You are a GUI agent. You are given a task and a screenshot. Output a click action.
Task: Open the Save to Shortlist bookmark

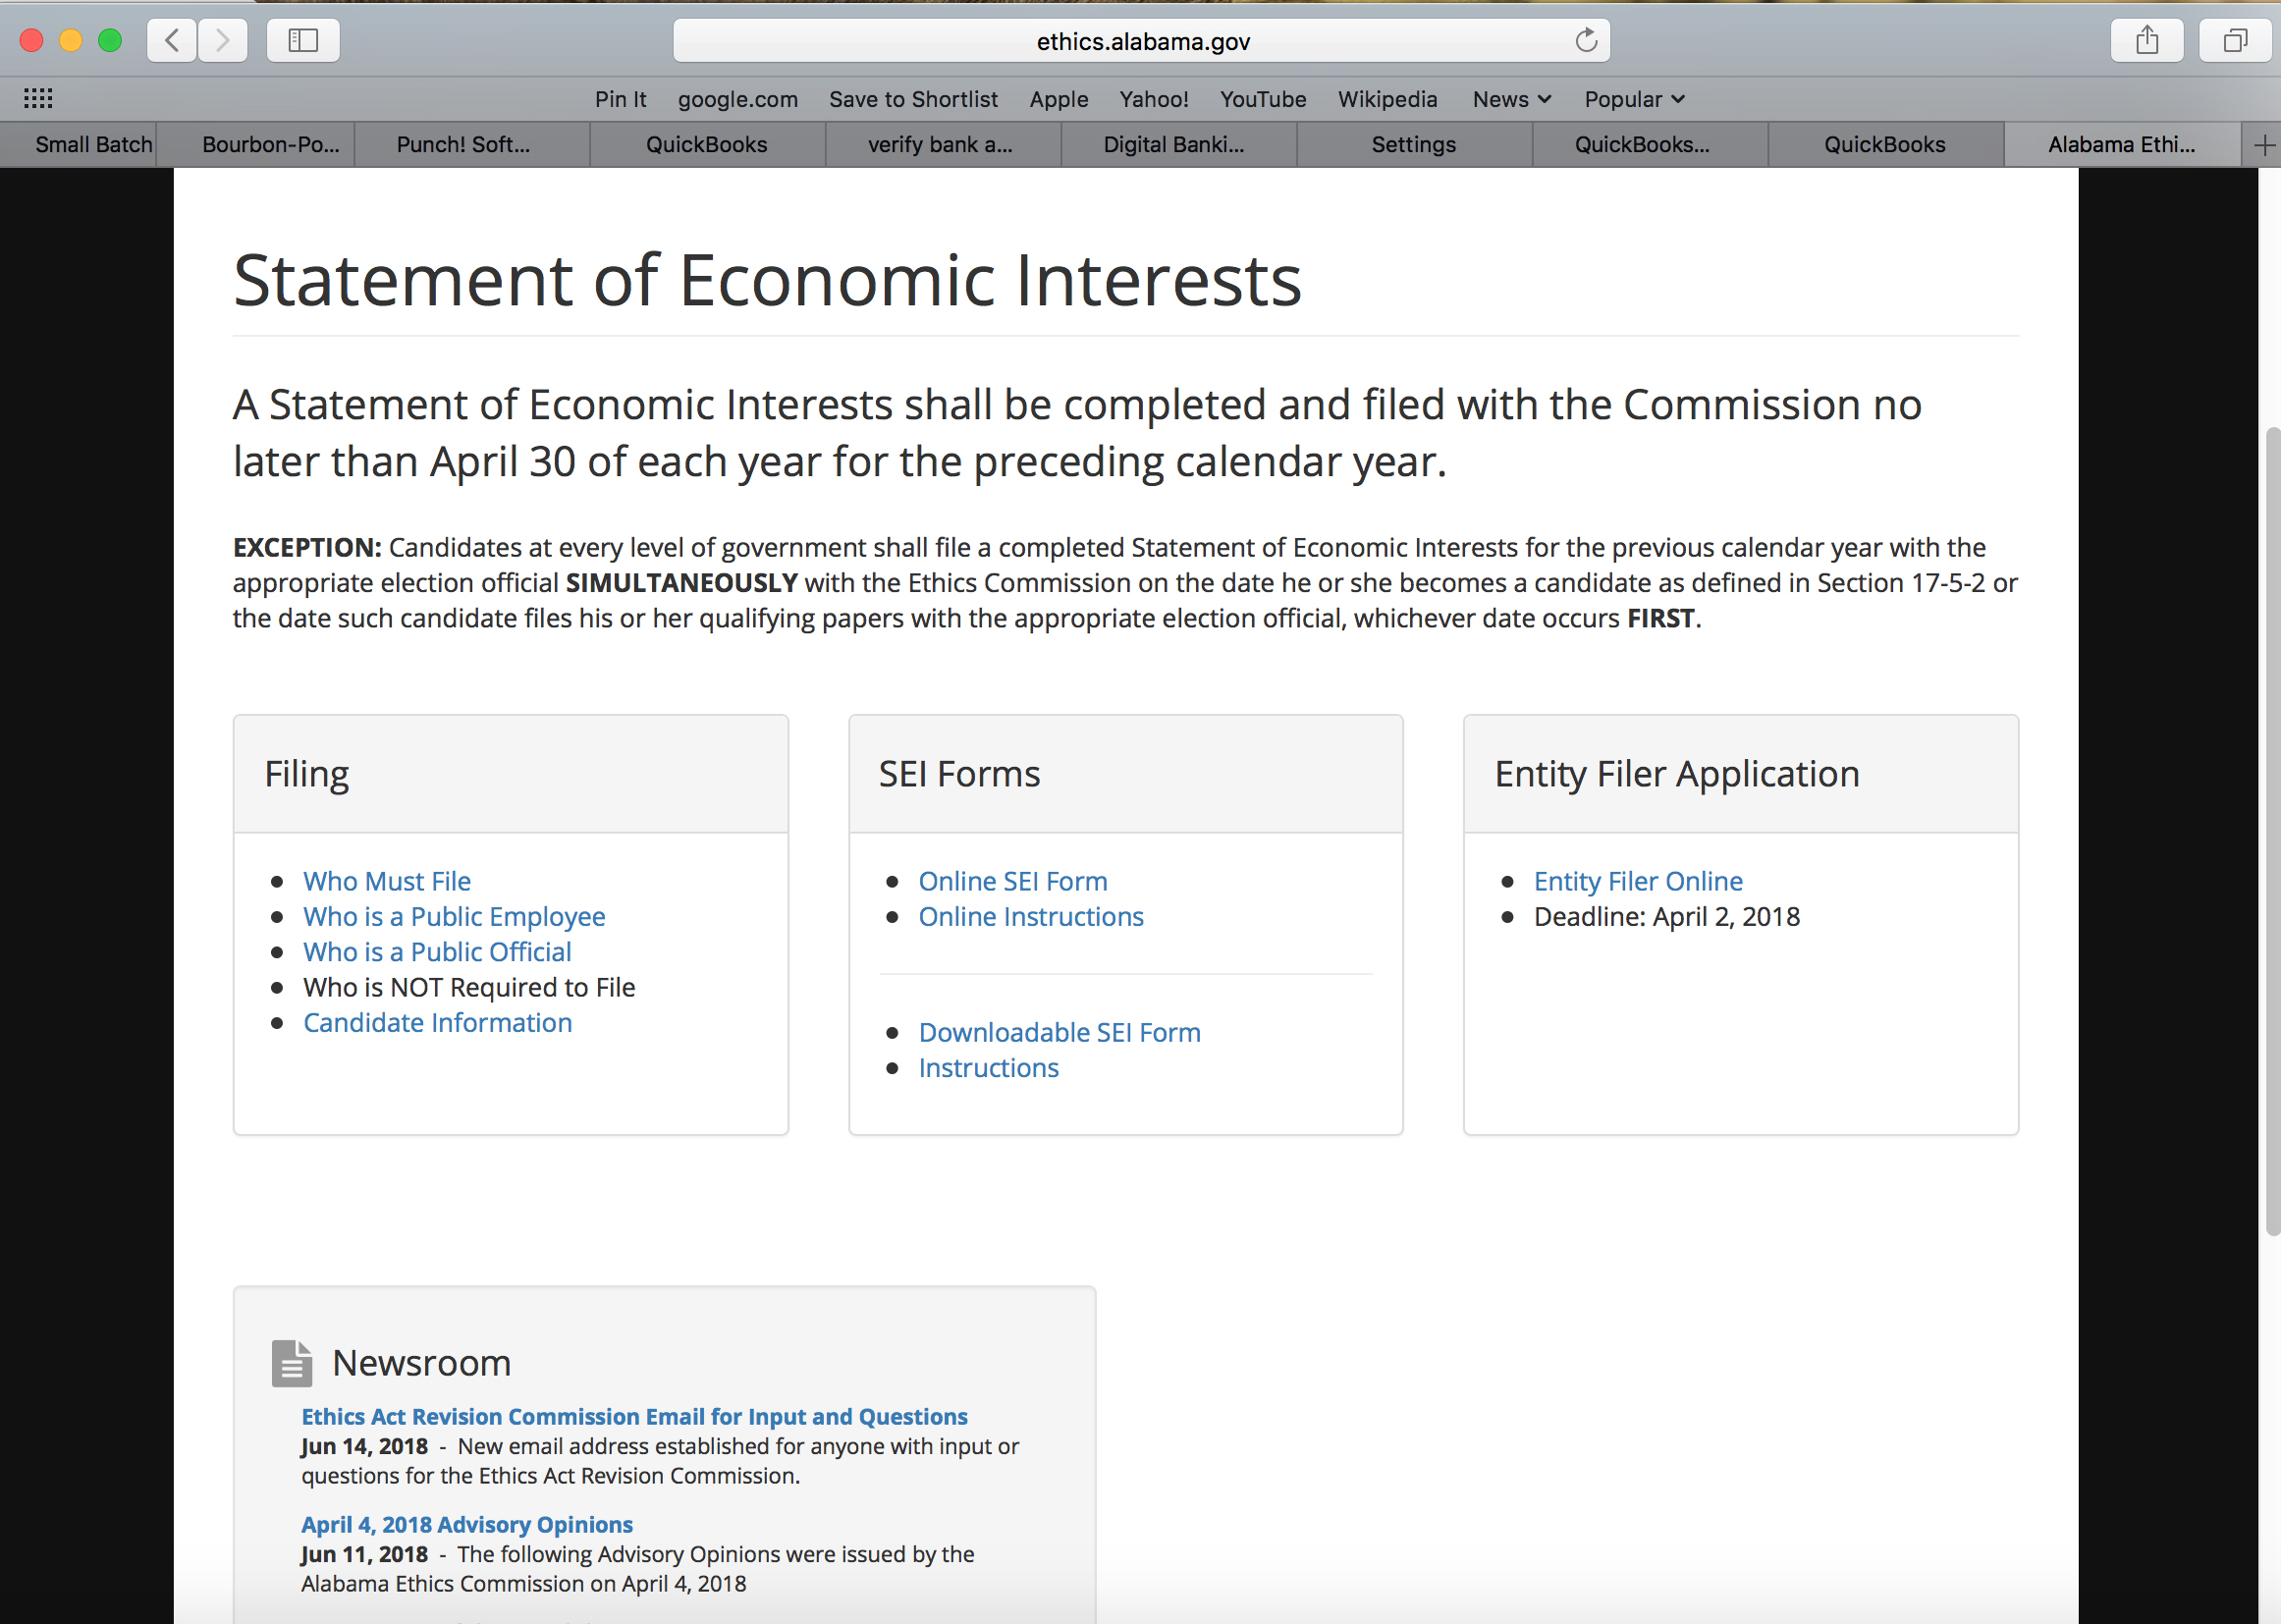[x=913, y=99]
